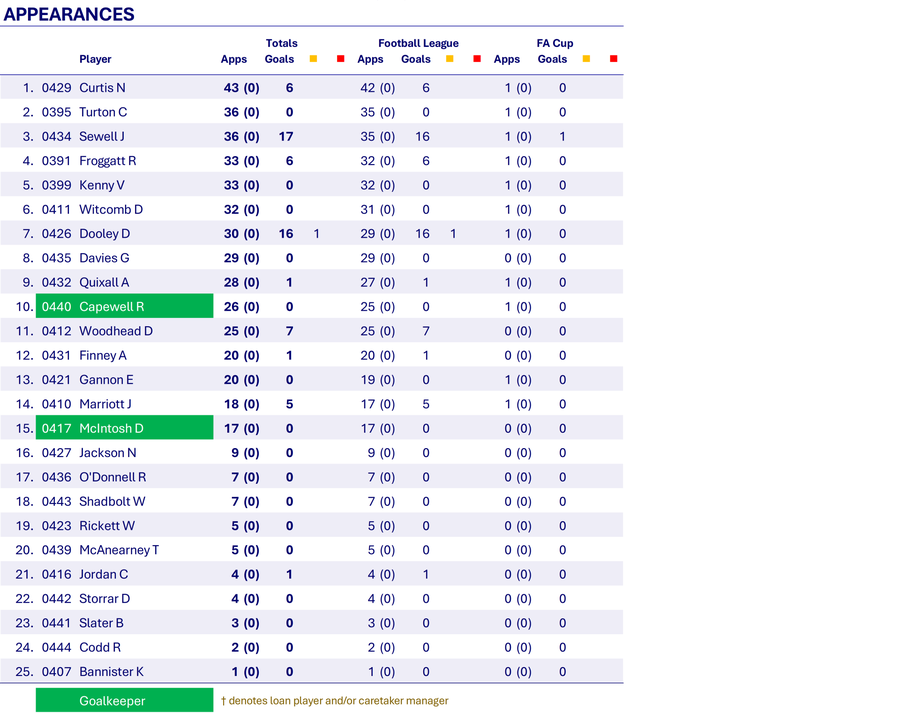The width and height of the screenshot is (900, 713).
Task: Click Dooley D Football League yellow card 1
Action: click(453, 234)
